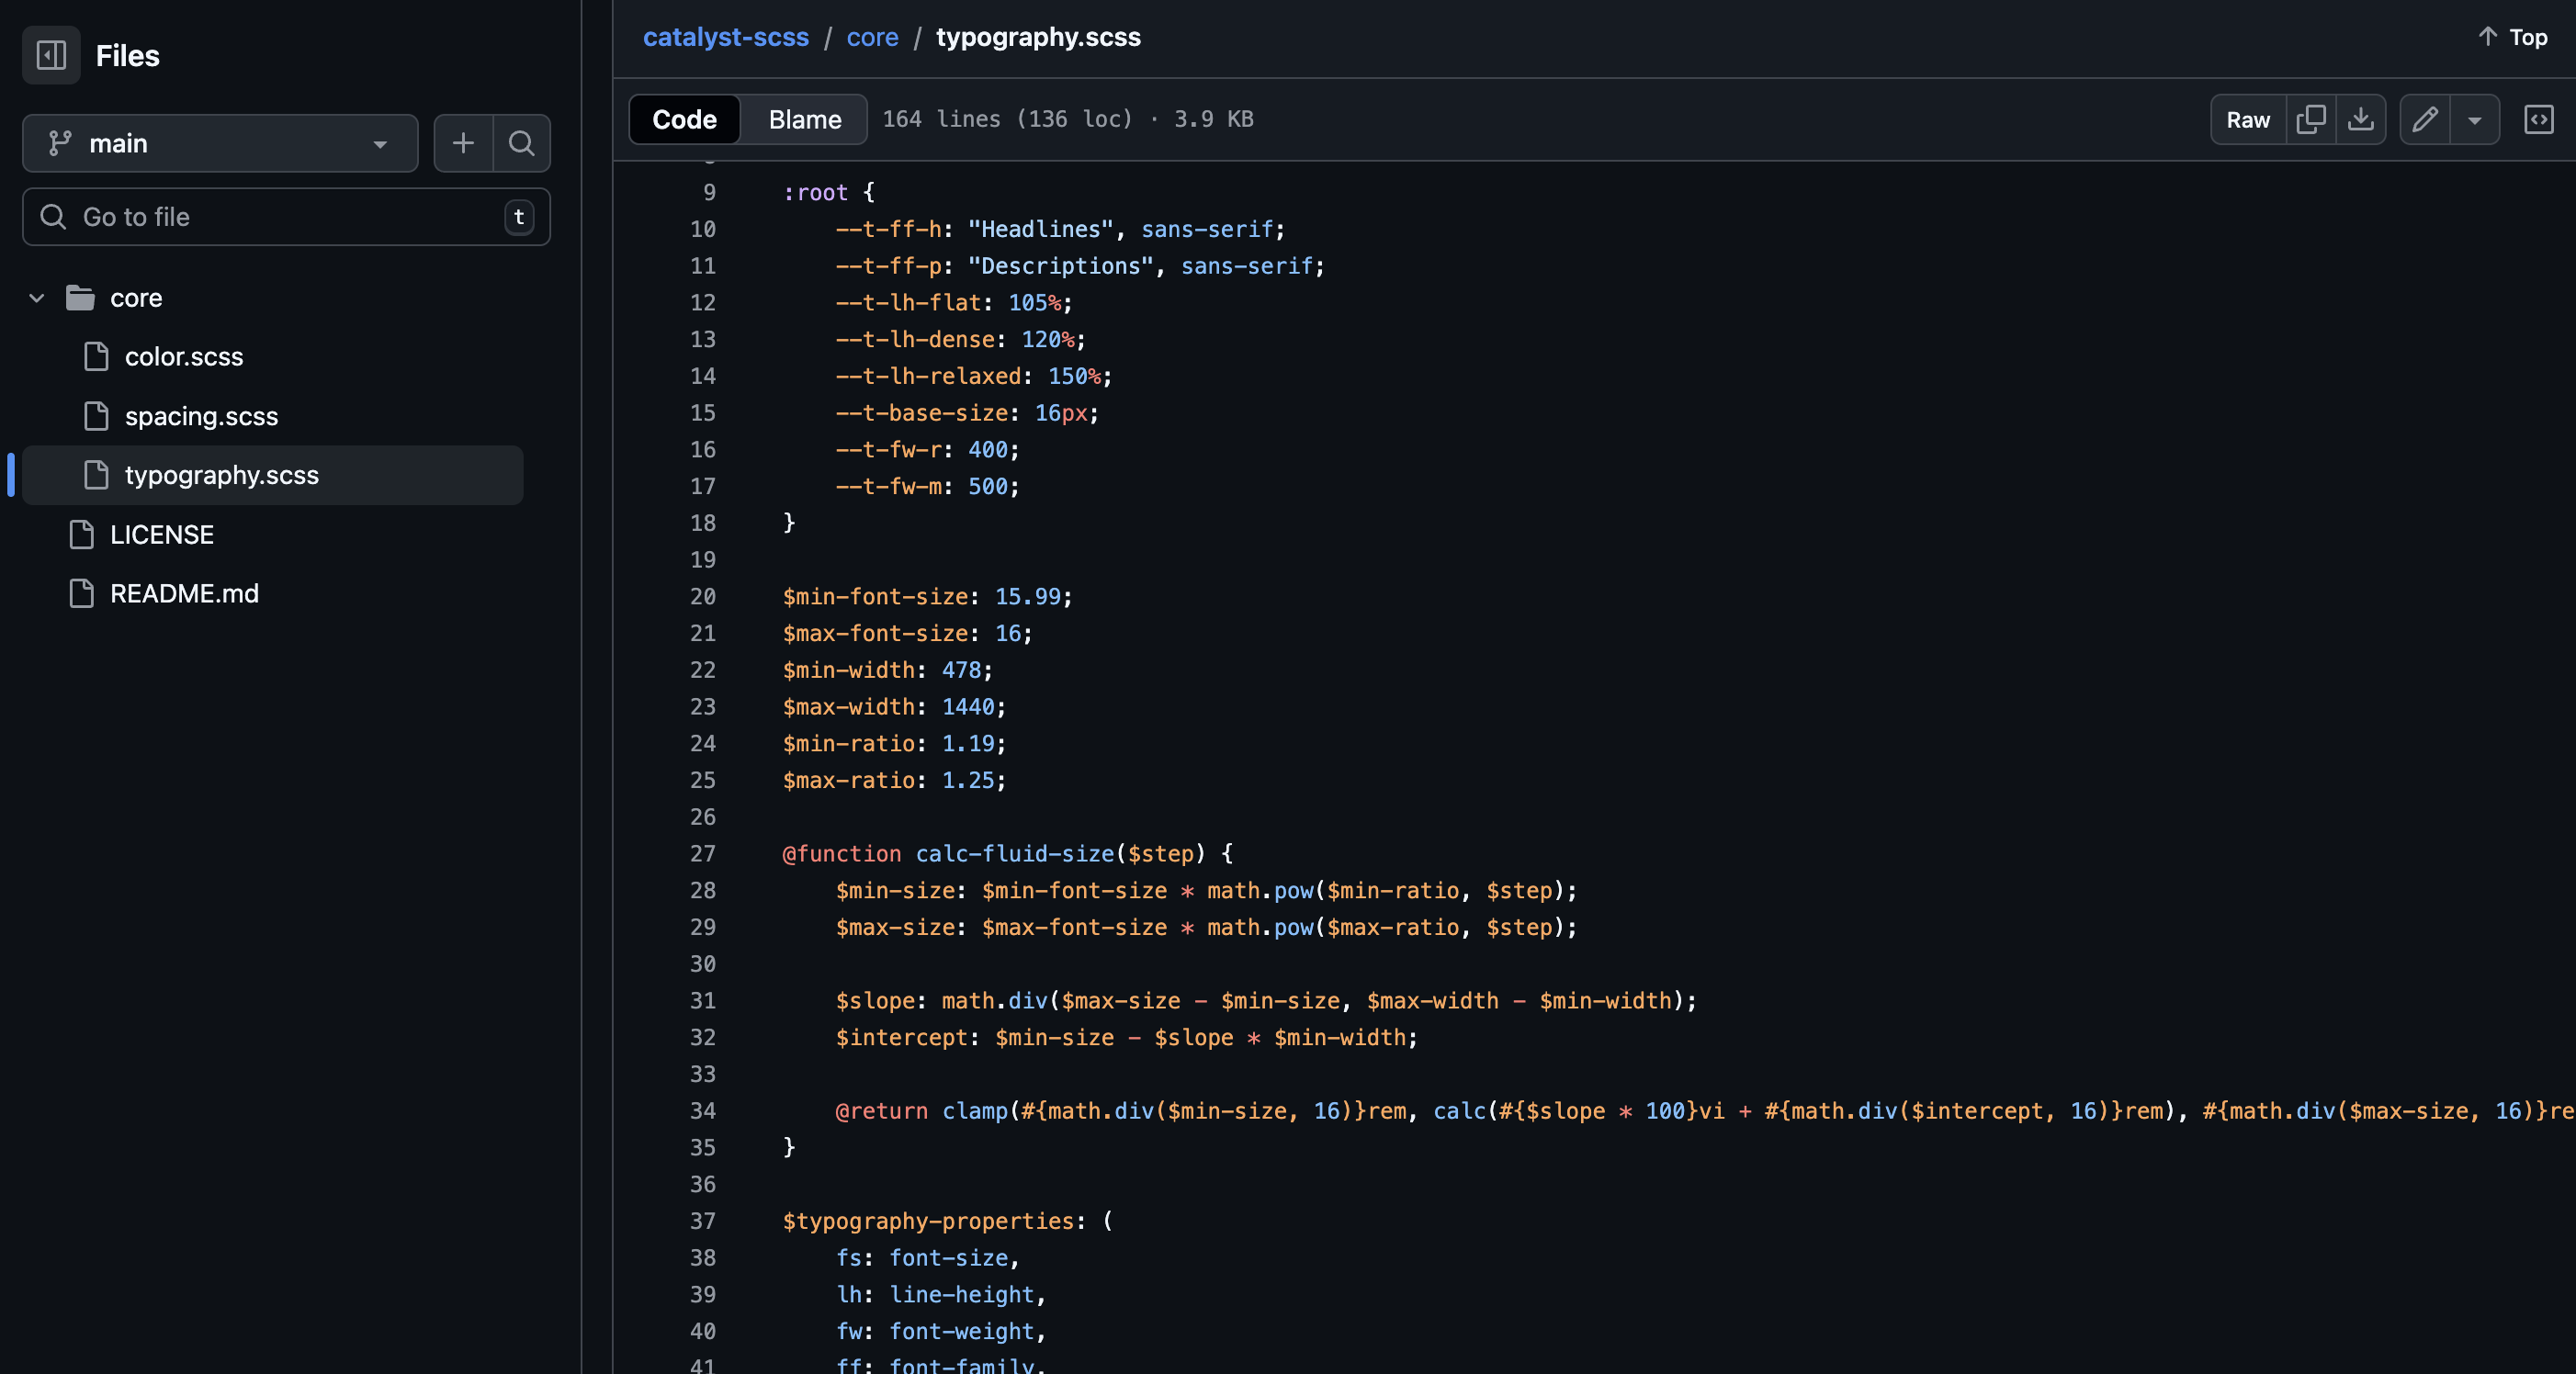Click the add file plus icon

click(463, 143)
